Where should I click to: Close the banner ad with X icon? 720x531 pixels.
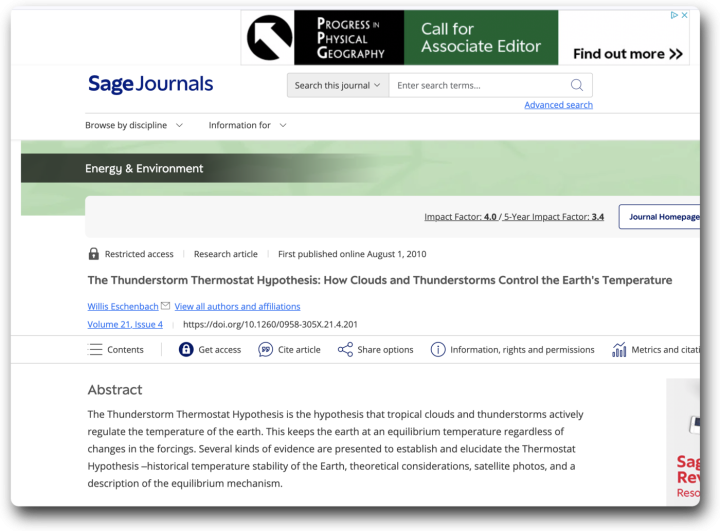pos(684,15)
